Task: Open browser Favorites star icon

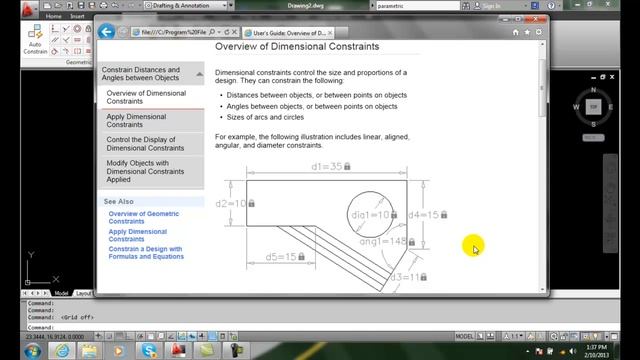Action: tap(527, 32)
